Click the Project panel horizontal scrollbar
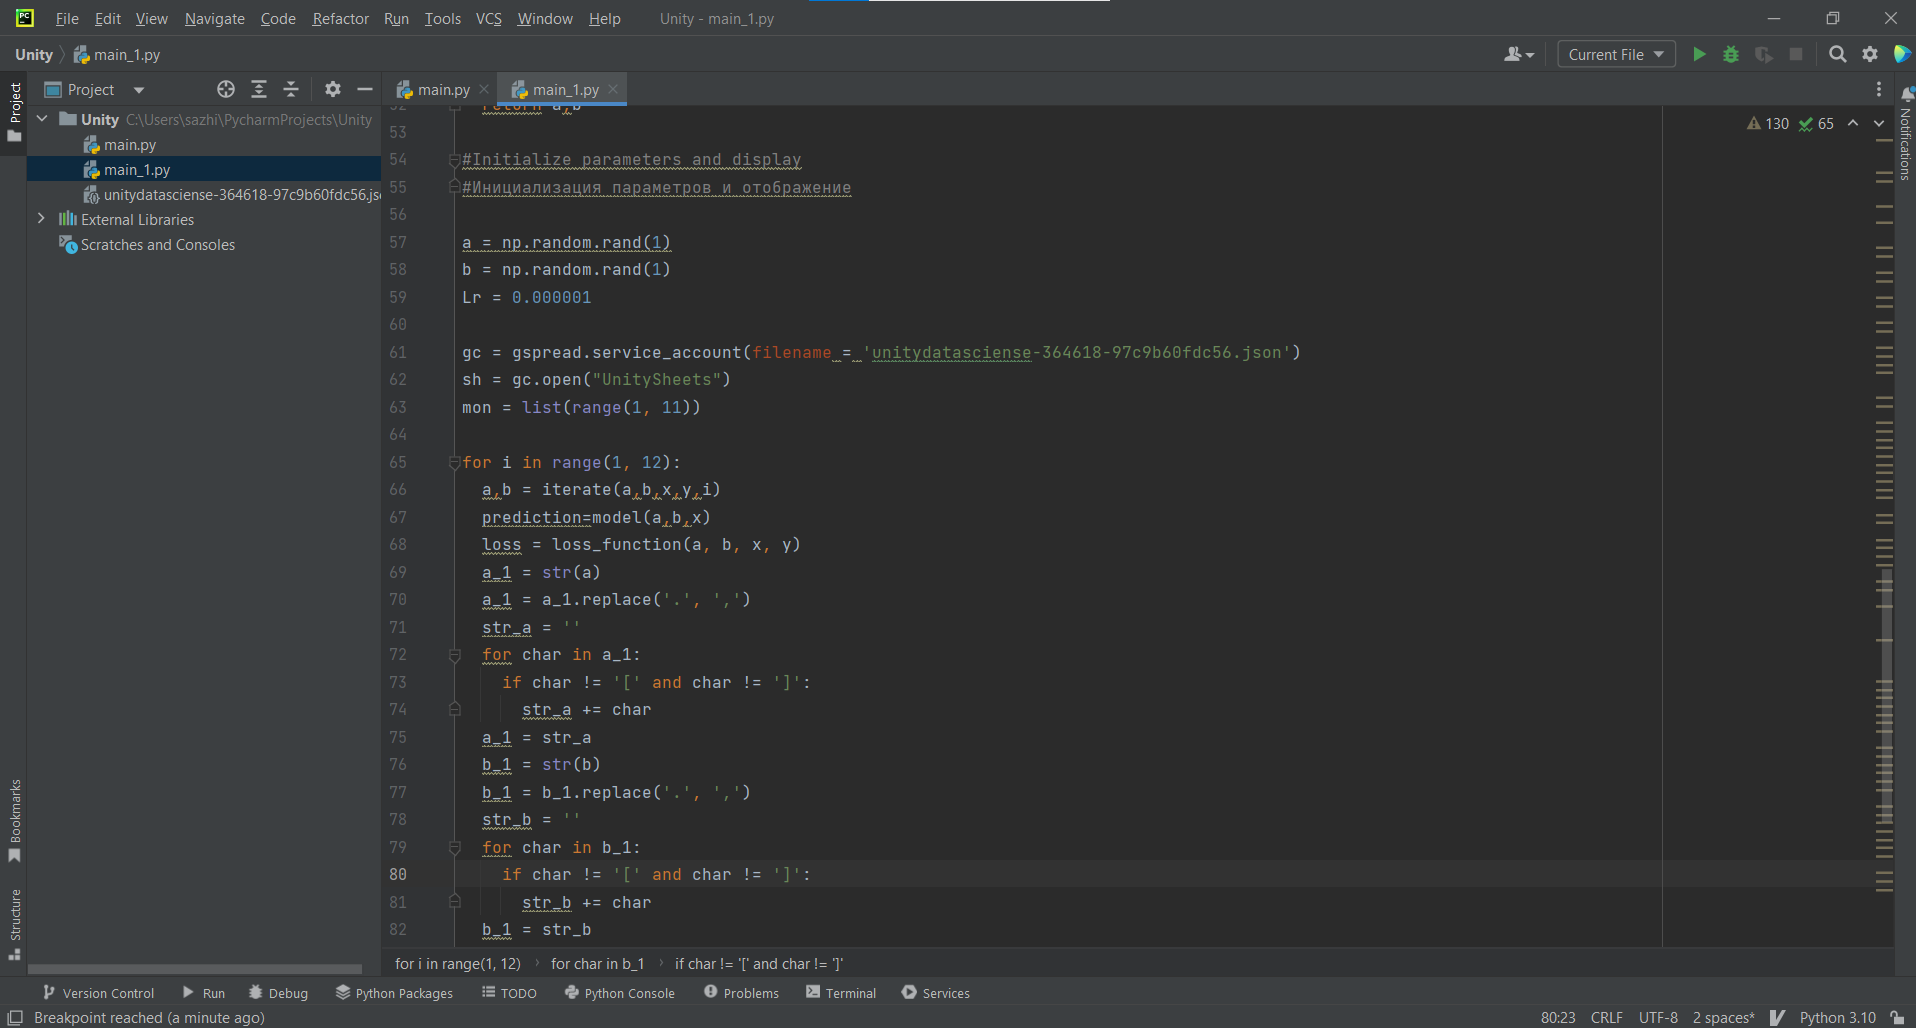The height and width of the screenshot is (1028, 1916). [x=195, y=969]
